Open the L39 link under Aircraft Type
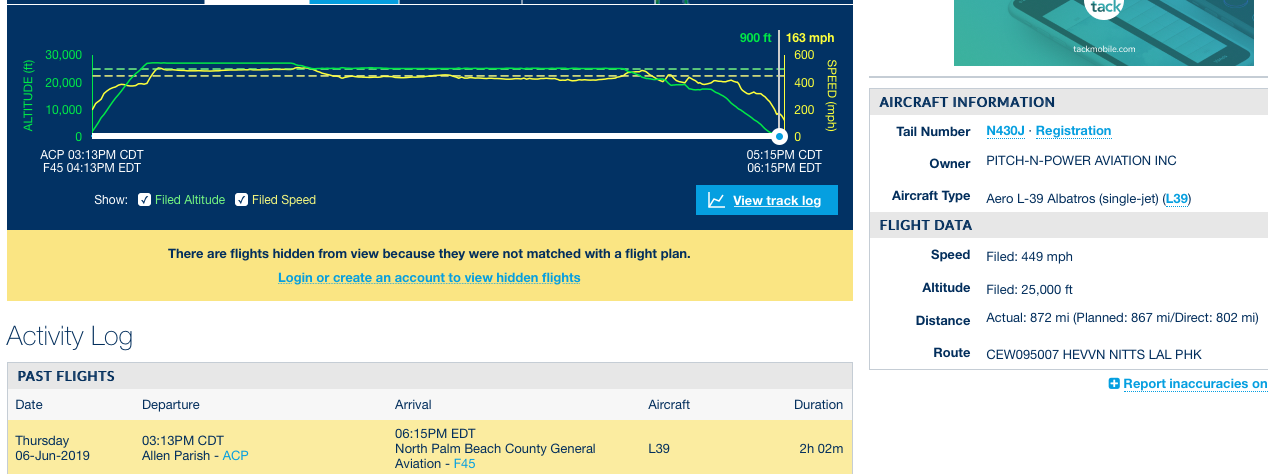 [1177, 199]
